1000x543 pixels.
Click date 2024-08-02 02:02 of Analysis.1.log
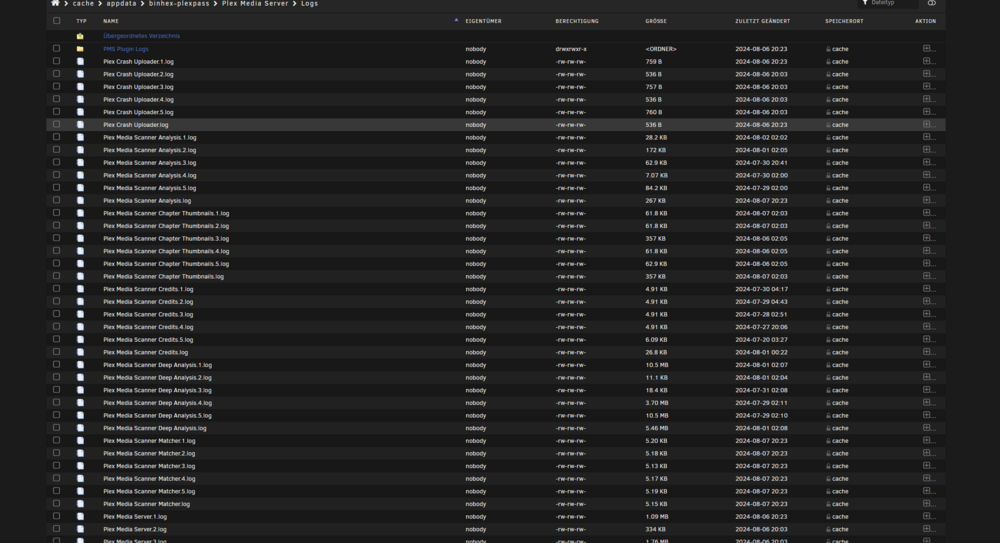[761, 137]
